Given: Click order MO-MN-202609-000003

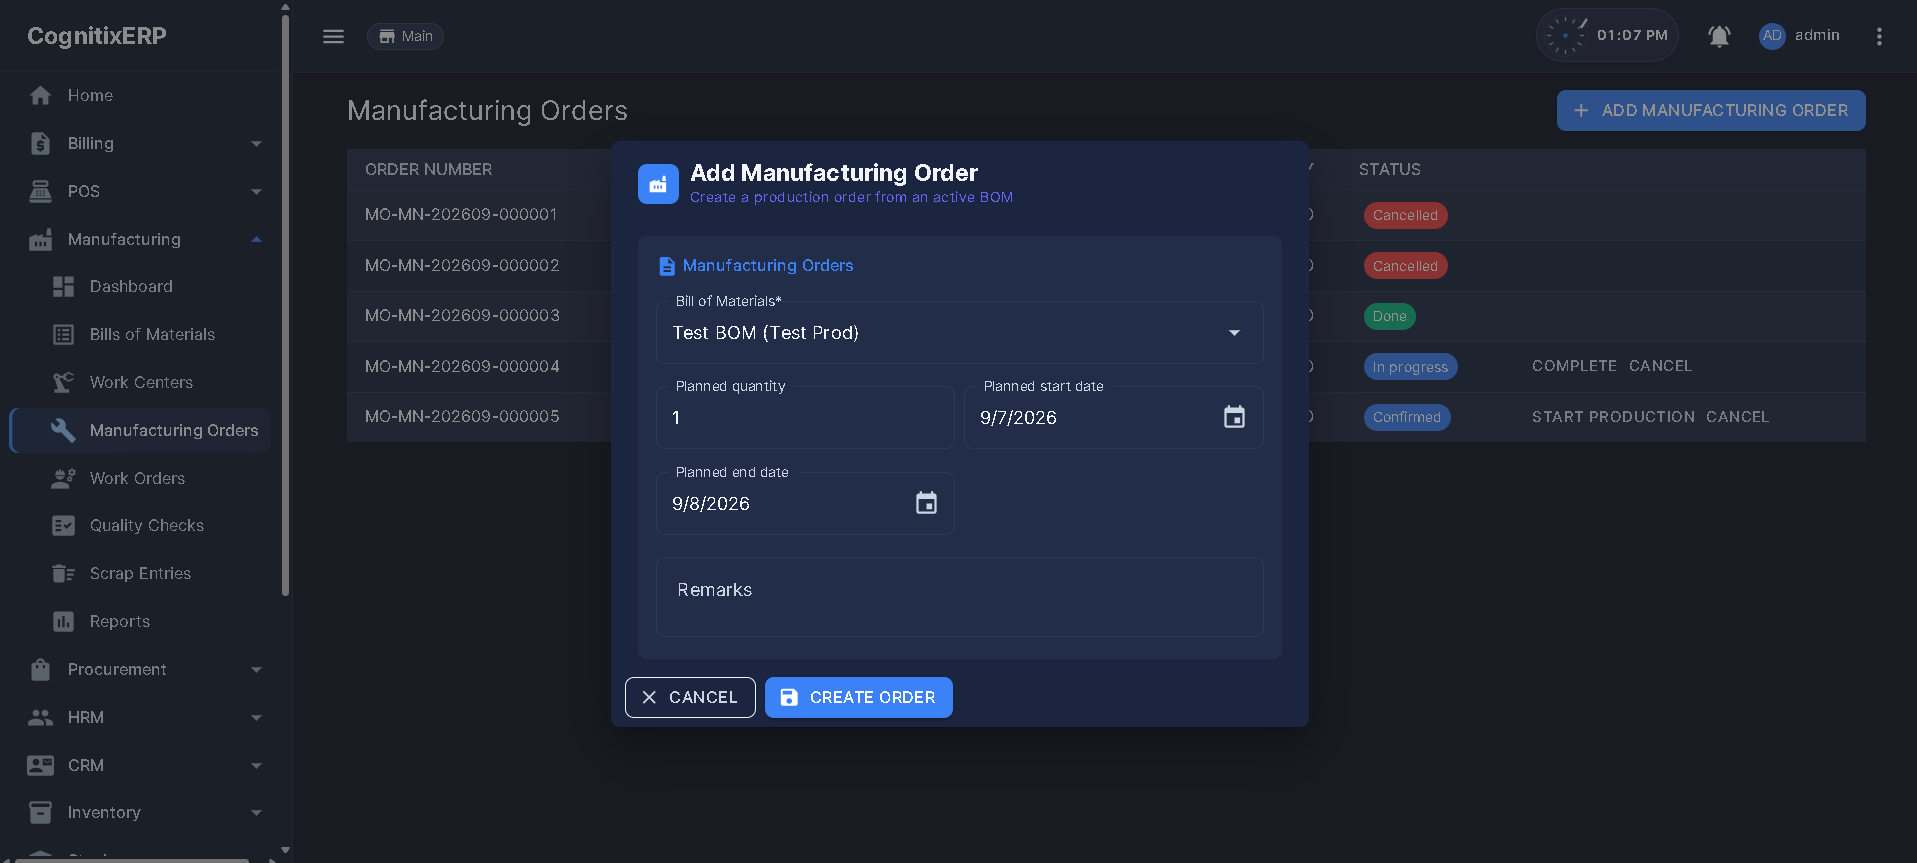Looking at the screenshot, I should click(462, 315).
